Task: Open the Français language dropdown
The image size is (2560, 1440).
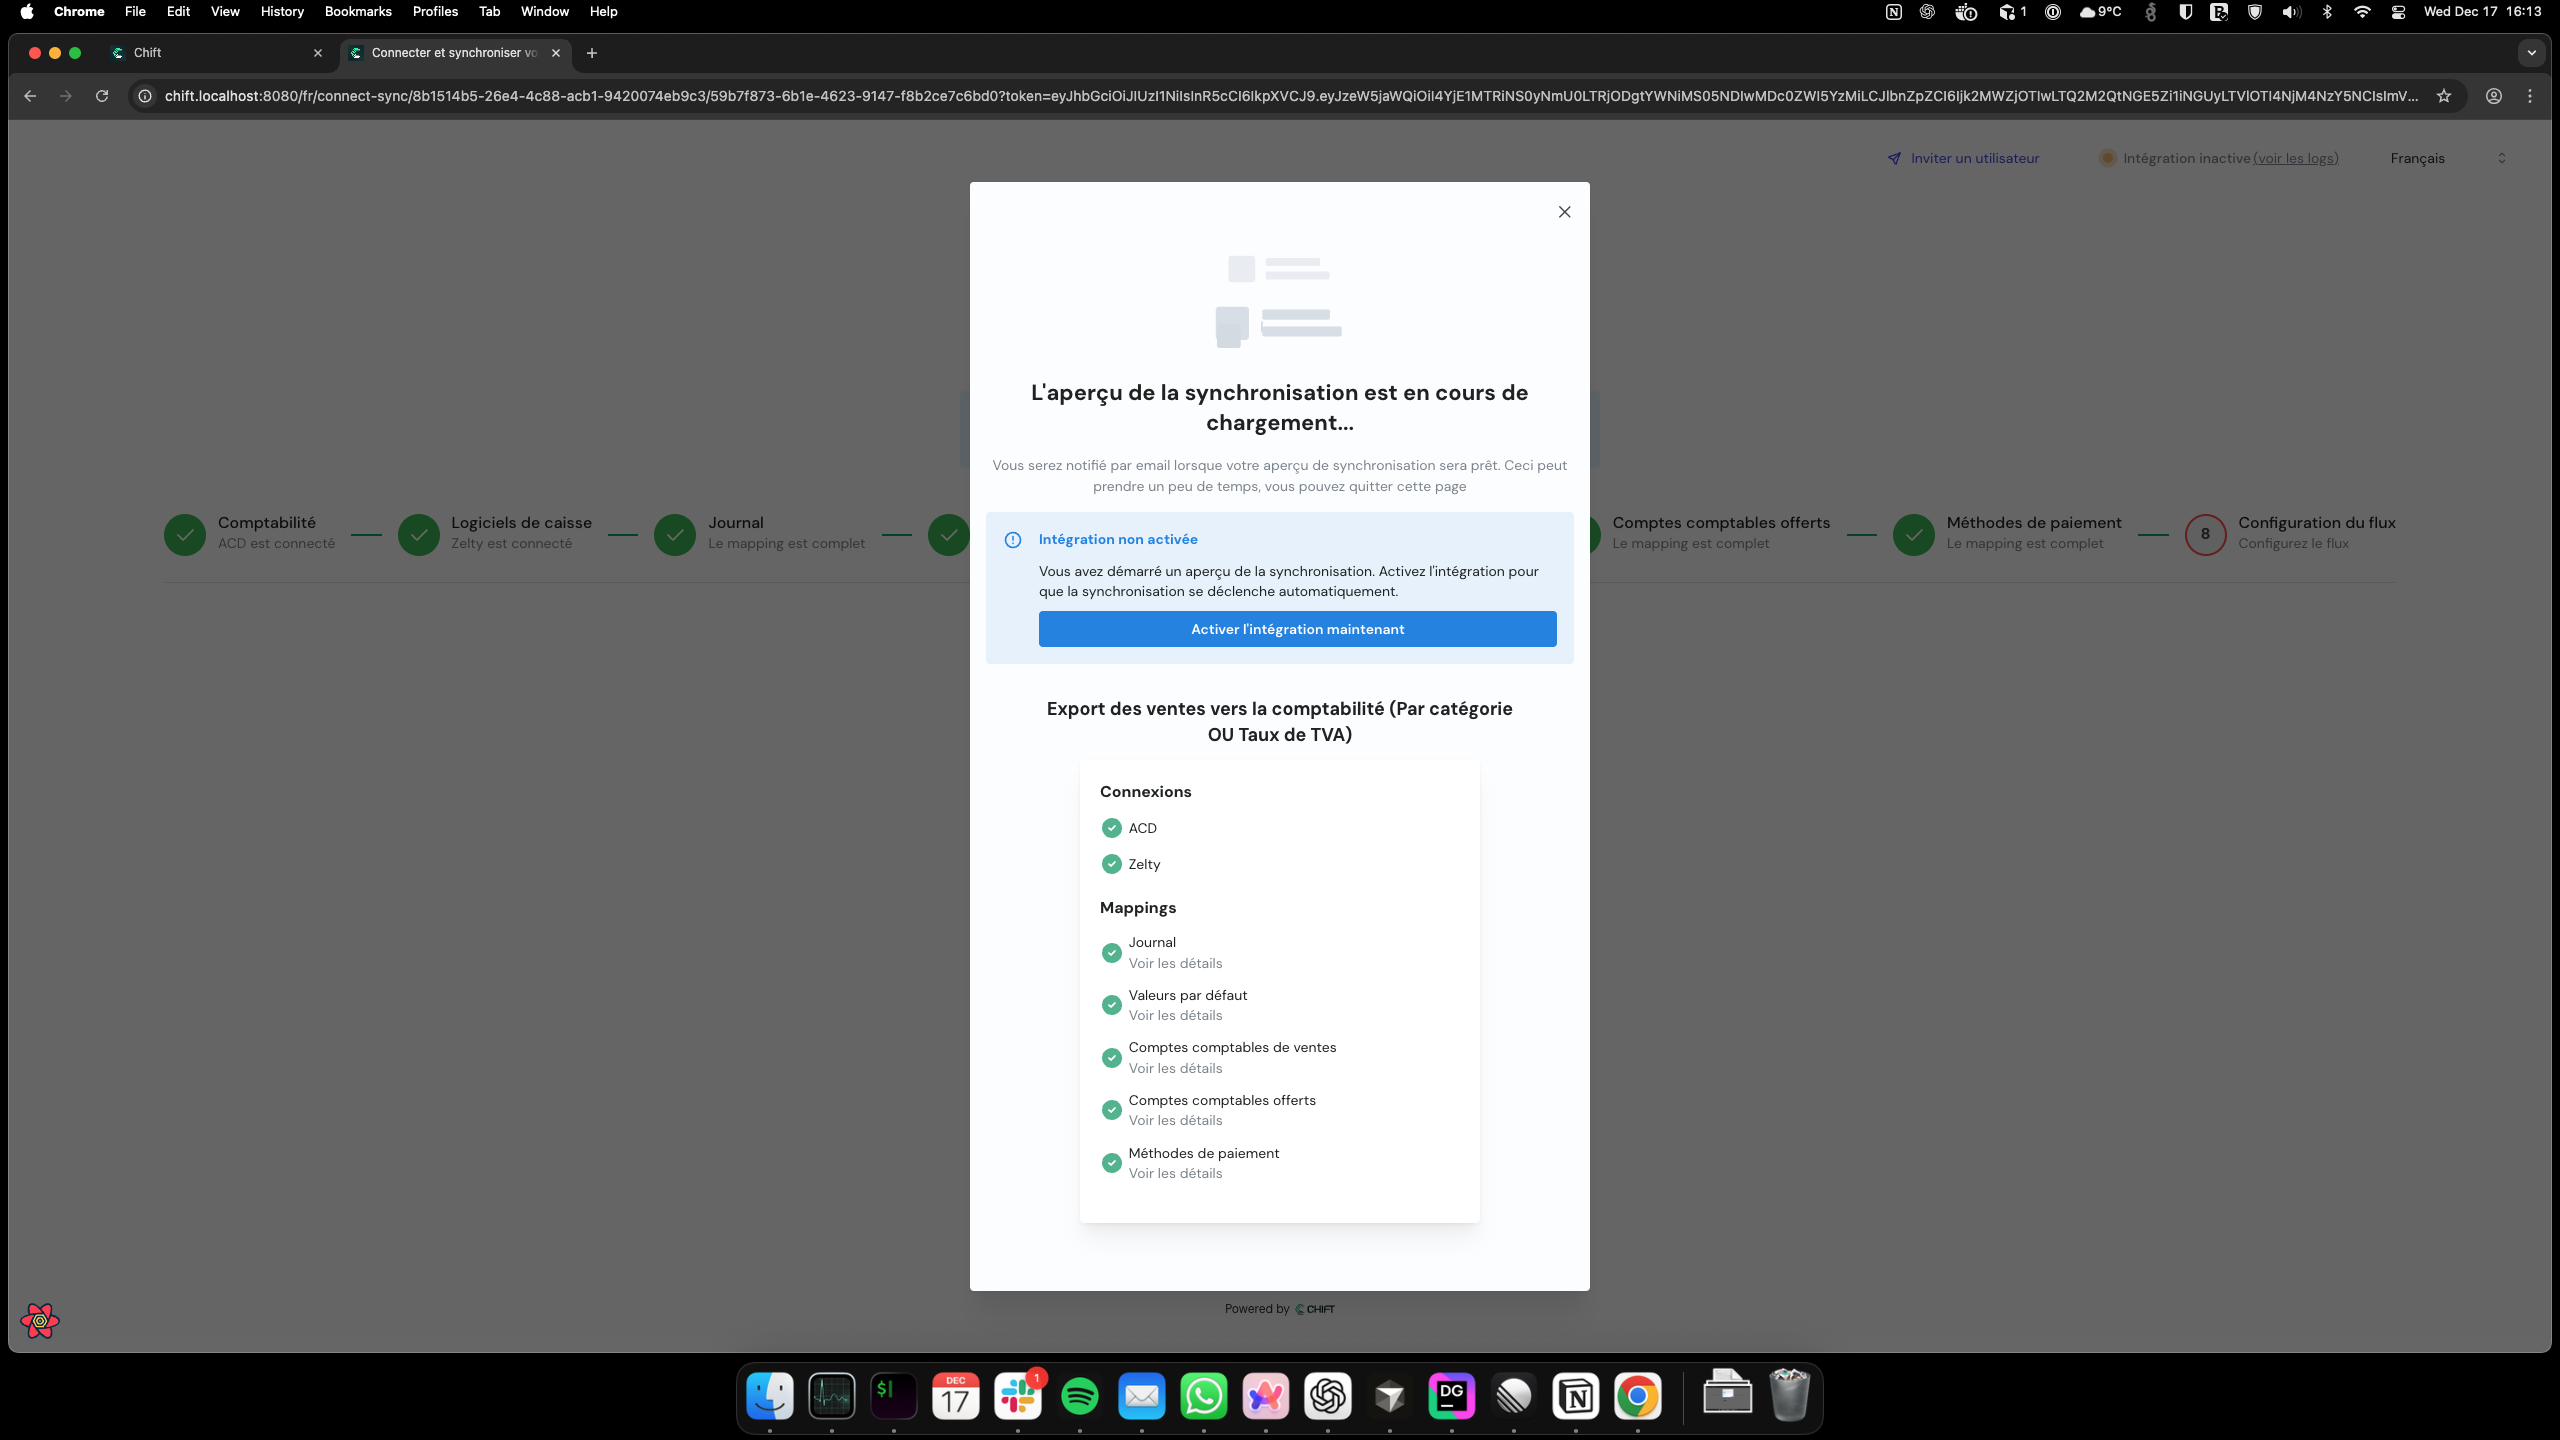Action: [2448, 158]
